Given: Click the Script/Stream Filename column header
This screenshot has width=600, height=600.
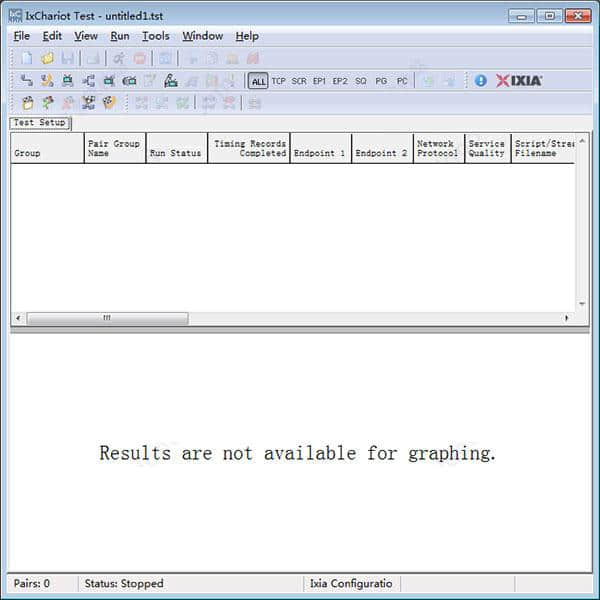Looking at the screenshot, I should point(543,148).
